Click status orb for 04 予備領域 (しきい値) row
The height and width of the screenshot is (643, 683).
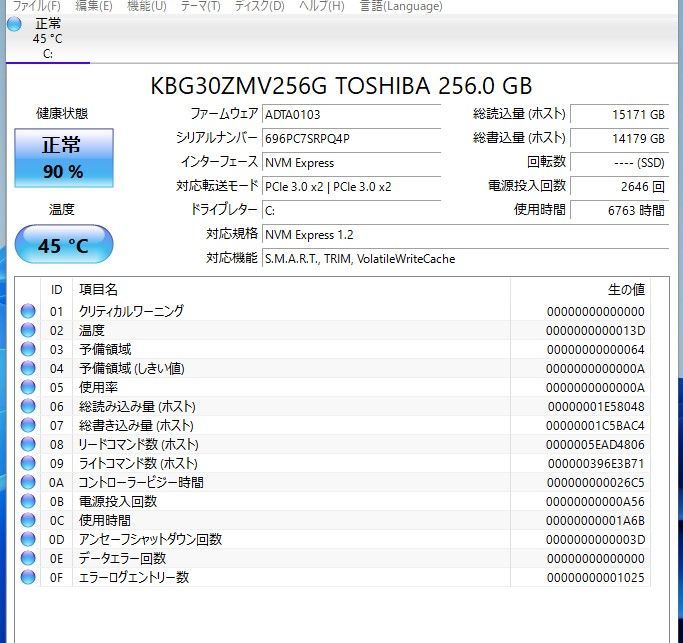[x=28, y=368]
